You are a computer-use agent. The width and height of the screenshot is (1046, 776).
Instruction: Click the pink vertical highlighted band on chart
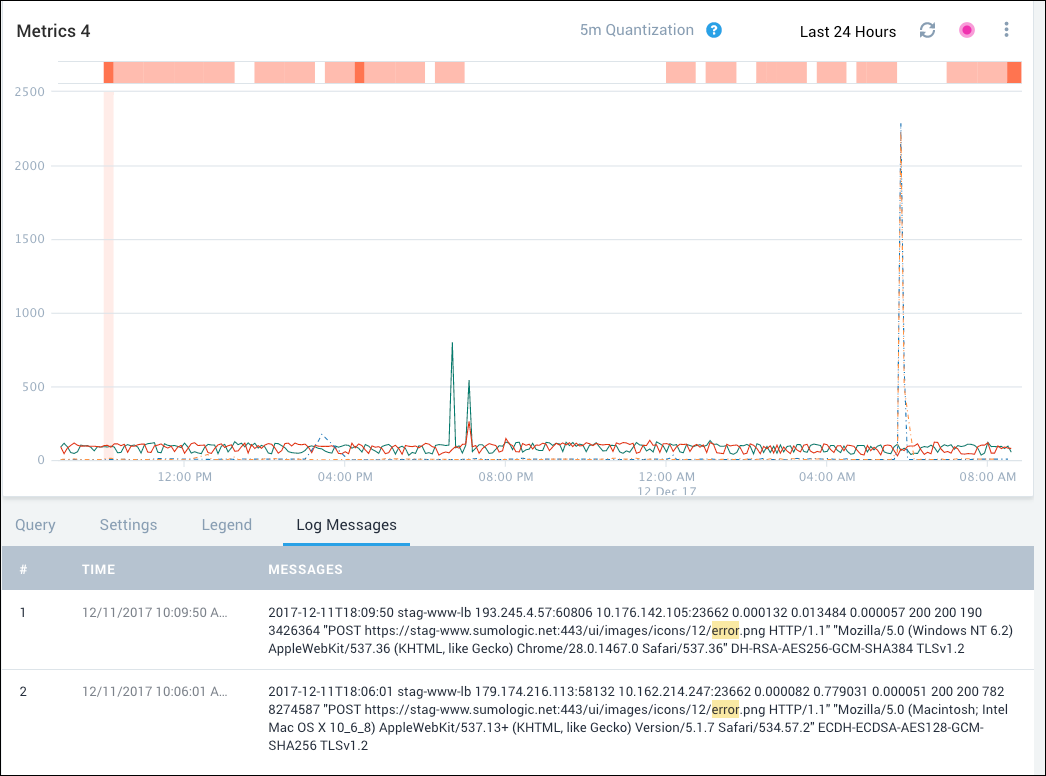(x=108, y=270)
